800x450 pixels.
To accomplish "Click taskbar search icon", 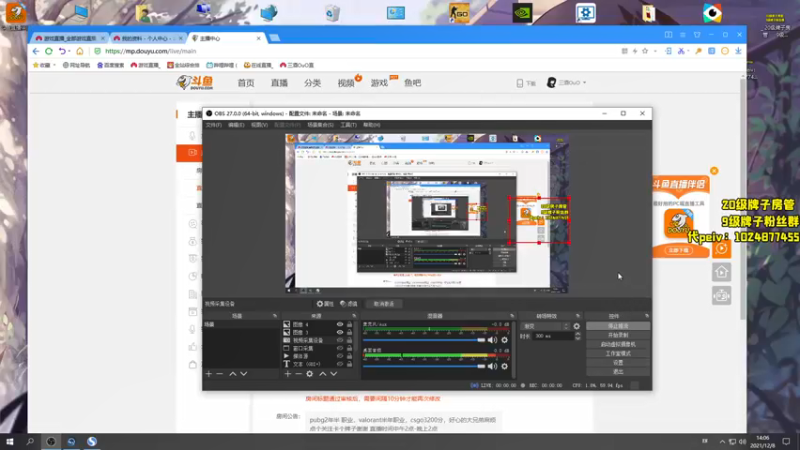I will click(x=30, y=441).
